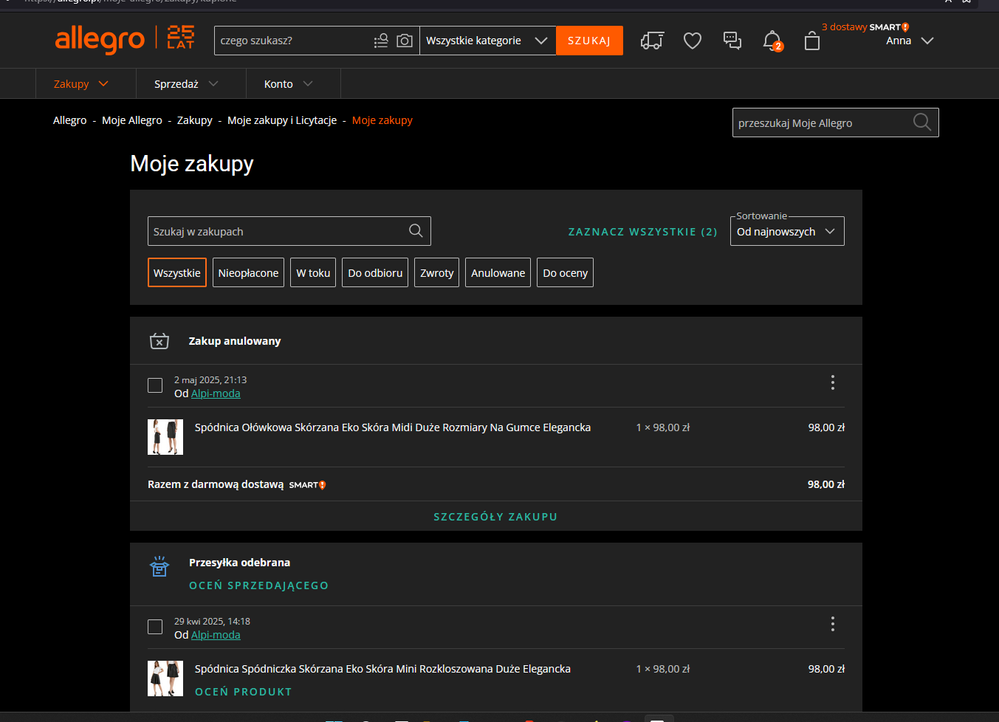Viewport: 999px width, 722px height.
Task: Focus the Szukaj w zakupach field
Action: pyautogui.click(x=289, y=231)
